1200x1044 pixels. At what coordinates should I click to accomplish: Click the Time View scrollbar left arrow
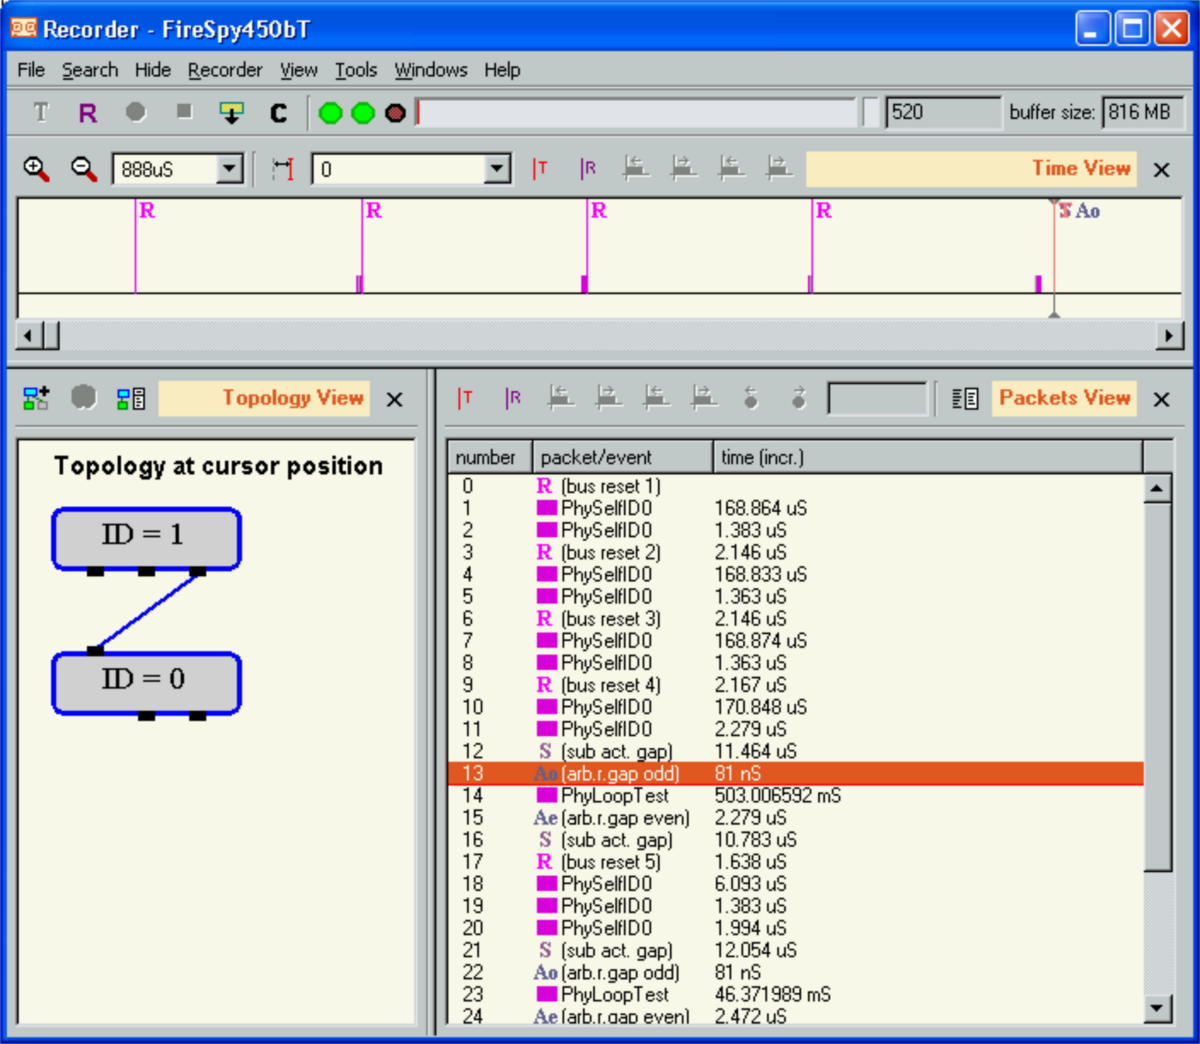(30, 335)
